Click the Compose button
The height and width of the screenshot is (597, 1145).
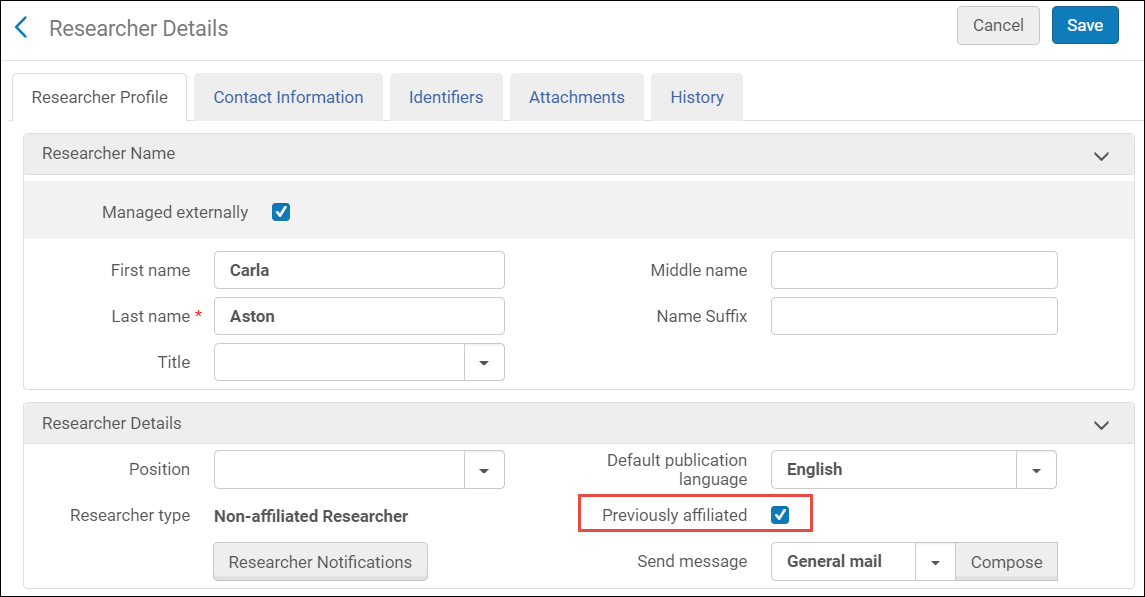[1006, 561]
